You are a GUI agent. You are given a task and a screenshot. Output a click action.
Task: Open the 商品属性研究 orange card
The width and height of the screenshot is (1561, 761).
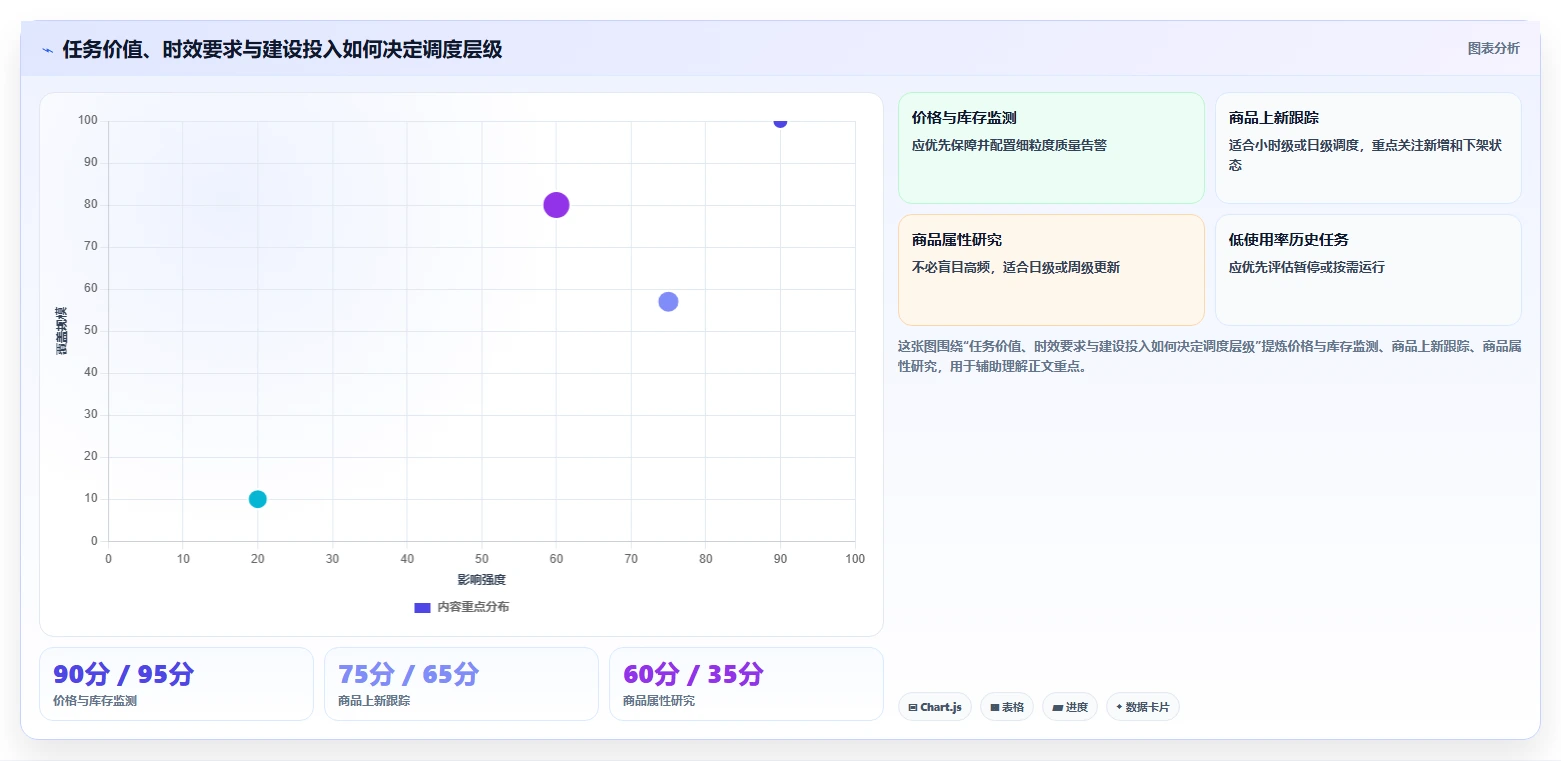(x=1051, y=270)
